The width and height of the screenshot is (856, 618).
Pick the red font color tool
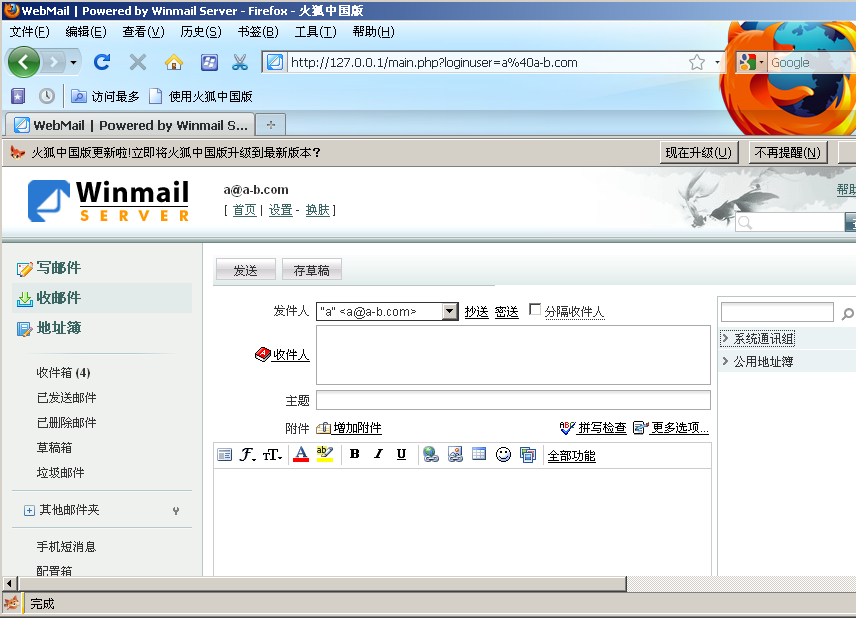pyautogui.click(x=301, y=454)
